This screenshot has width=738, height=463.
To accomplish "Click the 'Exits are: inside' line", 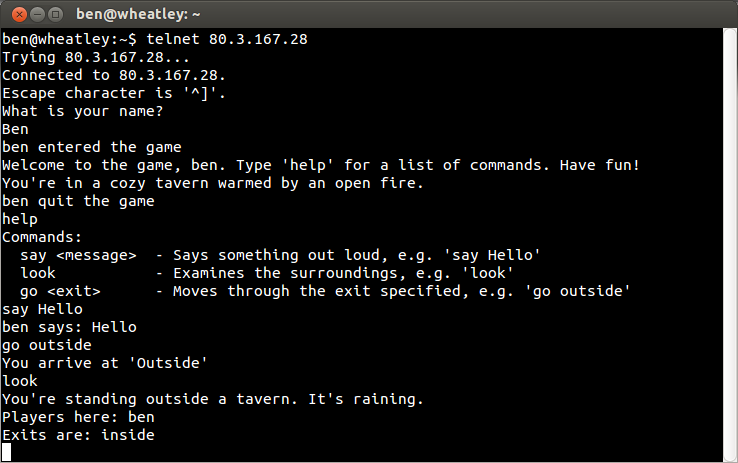I will click(78, 435).
